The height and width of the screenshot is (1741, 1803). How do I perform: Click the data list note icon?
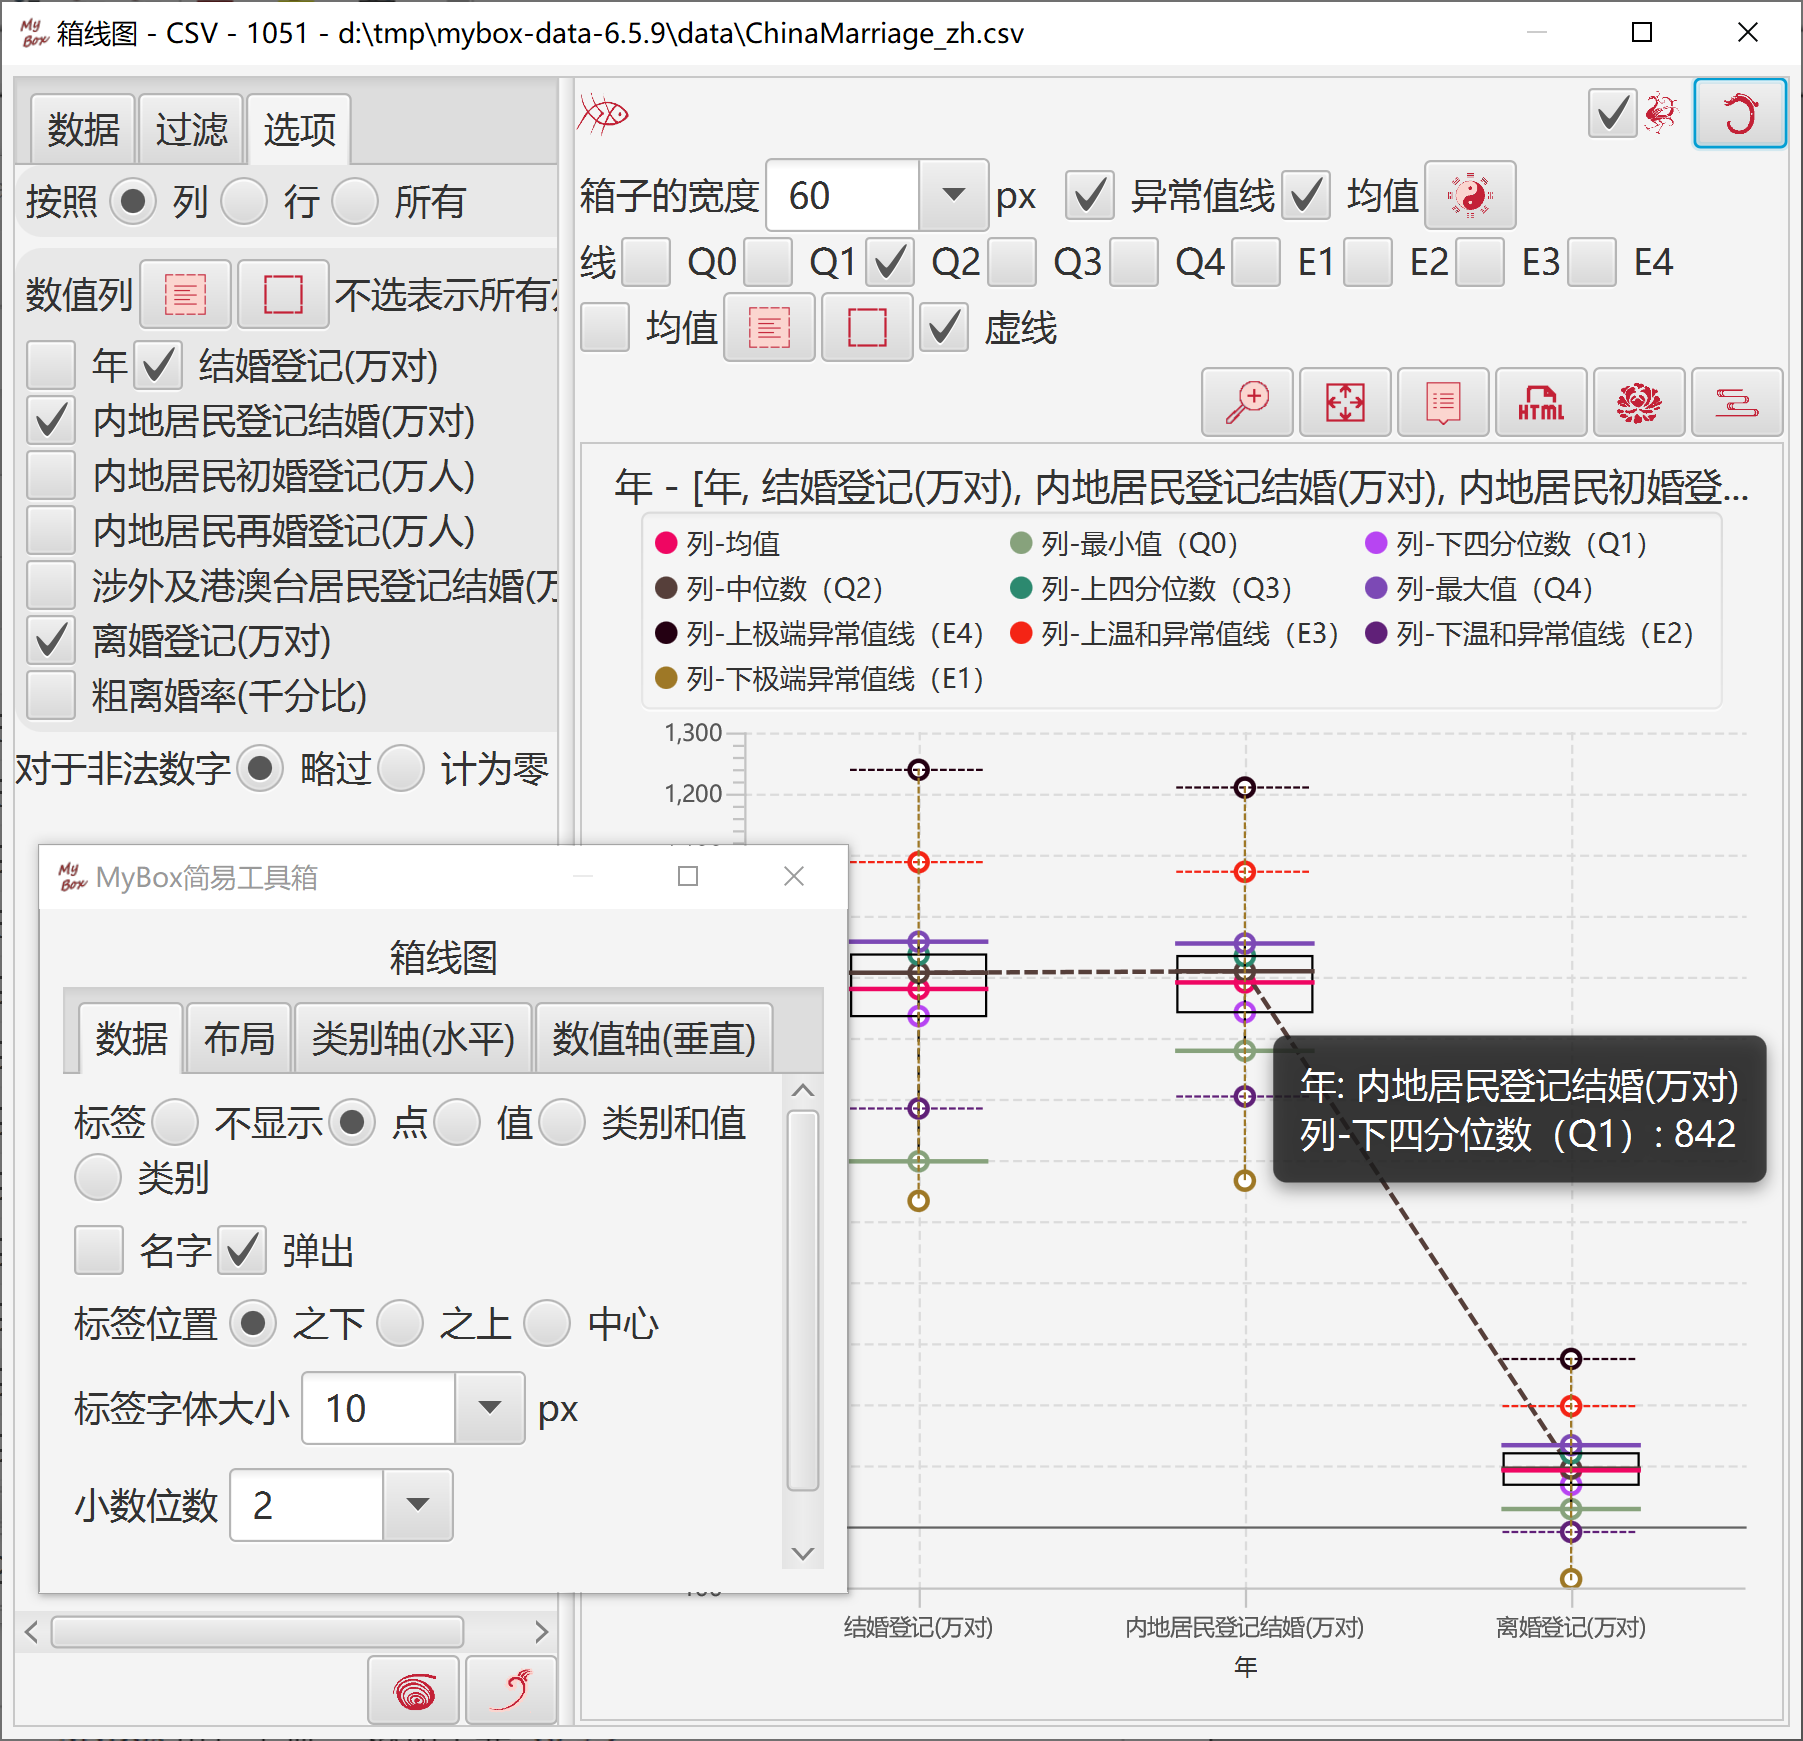click(1443, 403)
